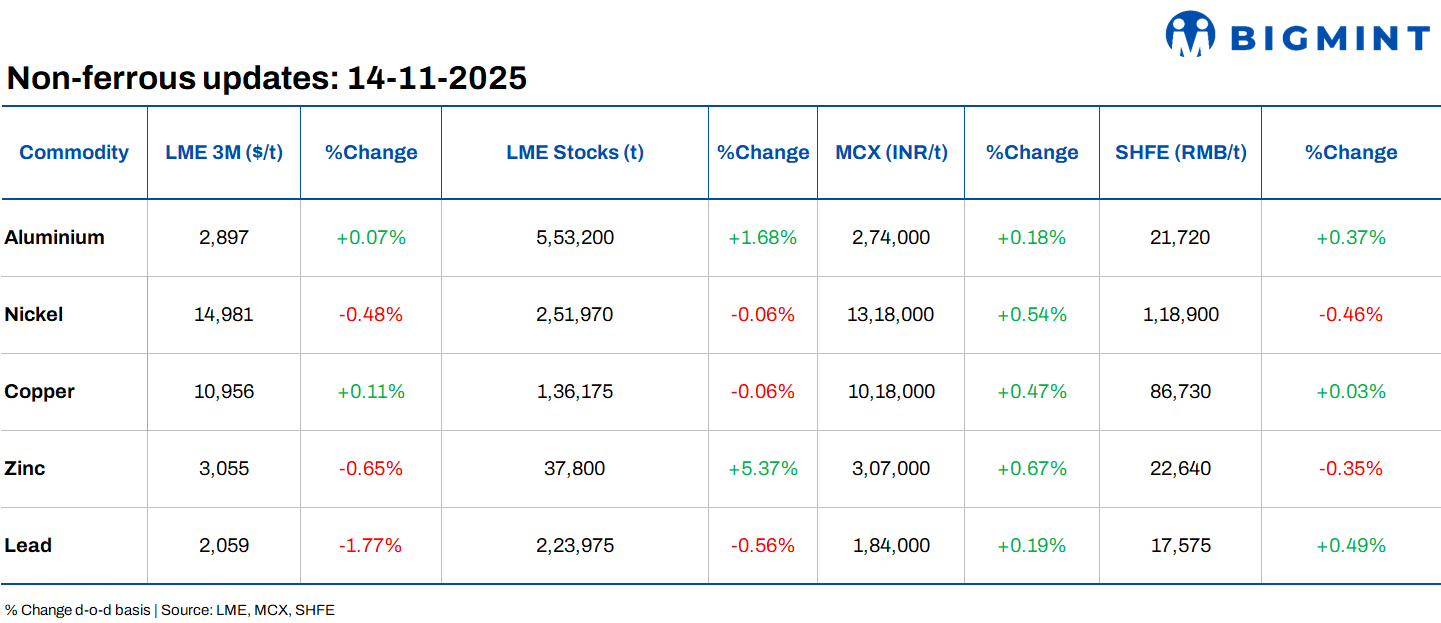Expand the Lead commodity row
This screenshot has height=623, width=1441.
(28, 545)
